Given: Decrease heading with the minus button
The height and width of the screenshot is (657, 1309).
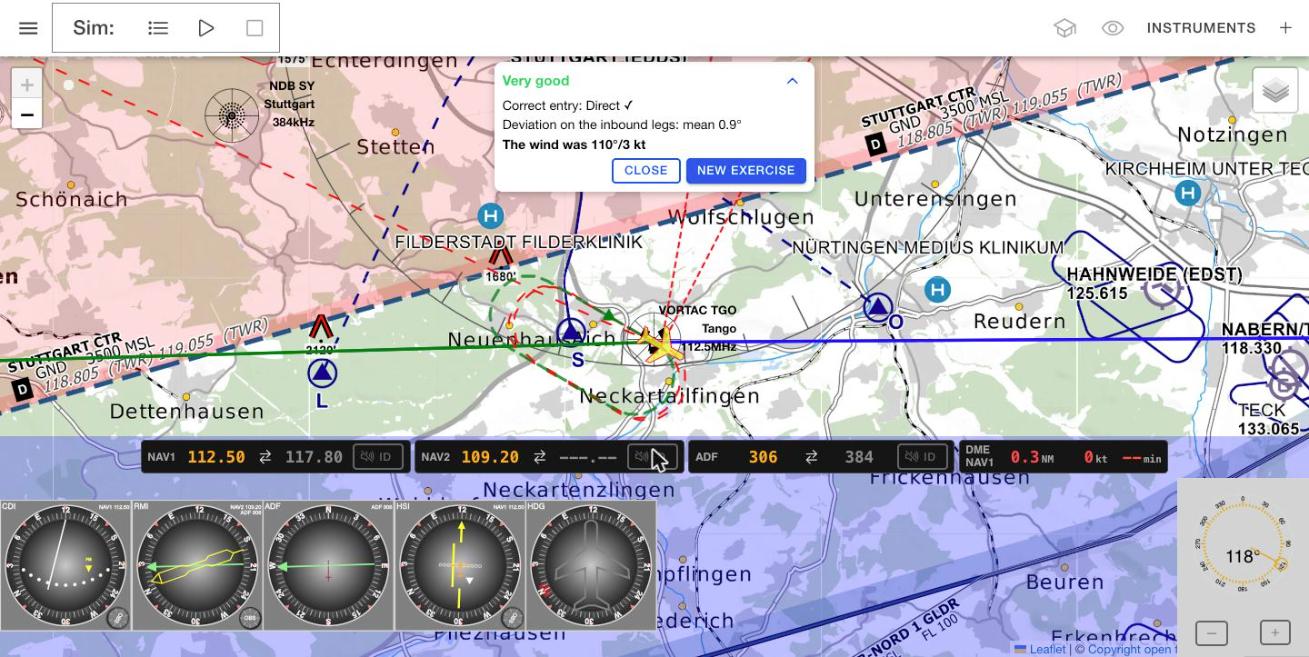Looking at the screenshot, I should click(1211, 632).
